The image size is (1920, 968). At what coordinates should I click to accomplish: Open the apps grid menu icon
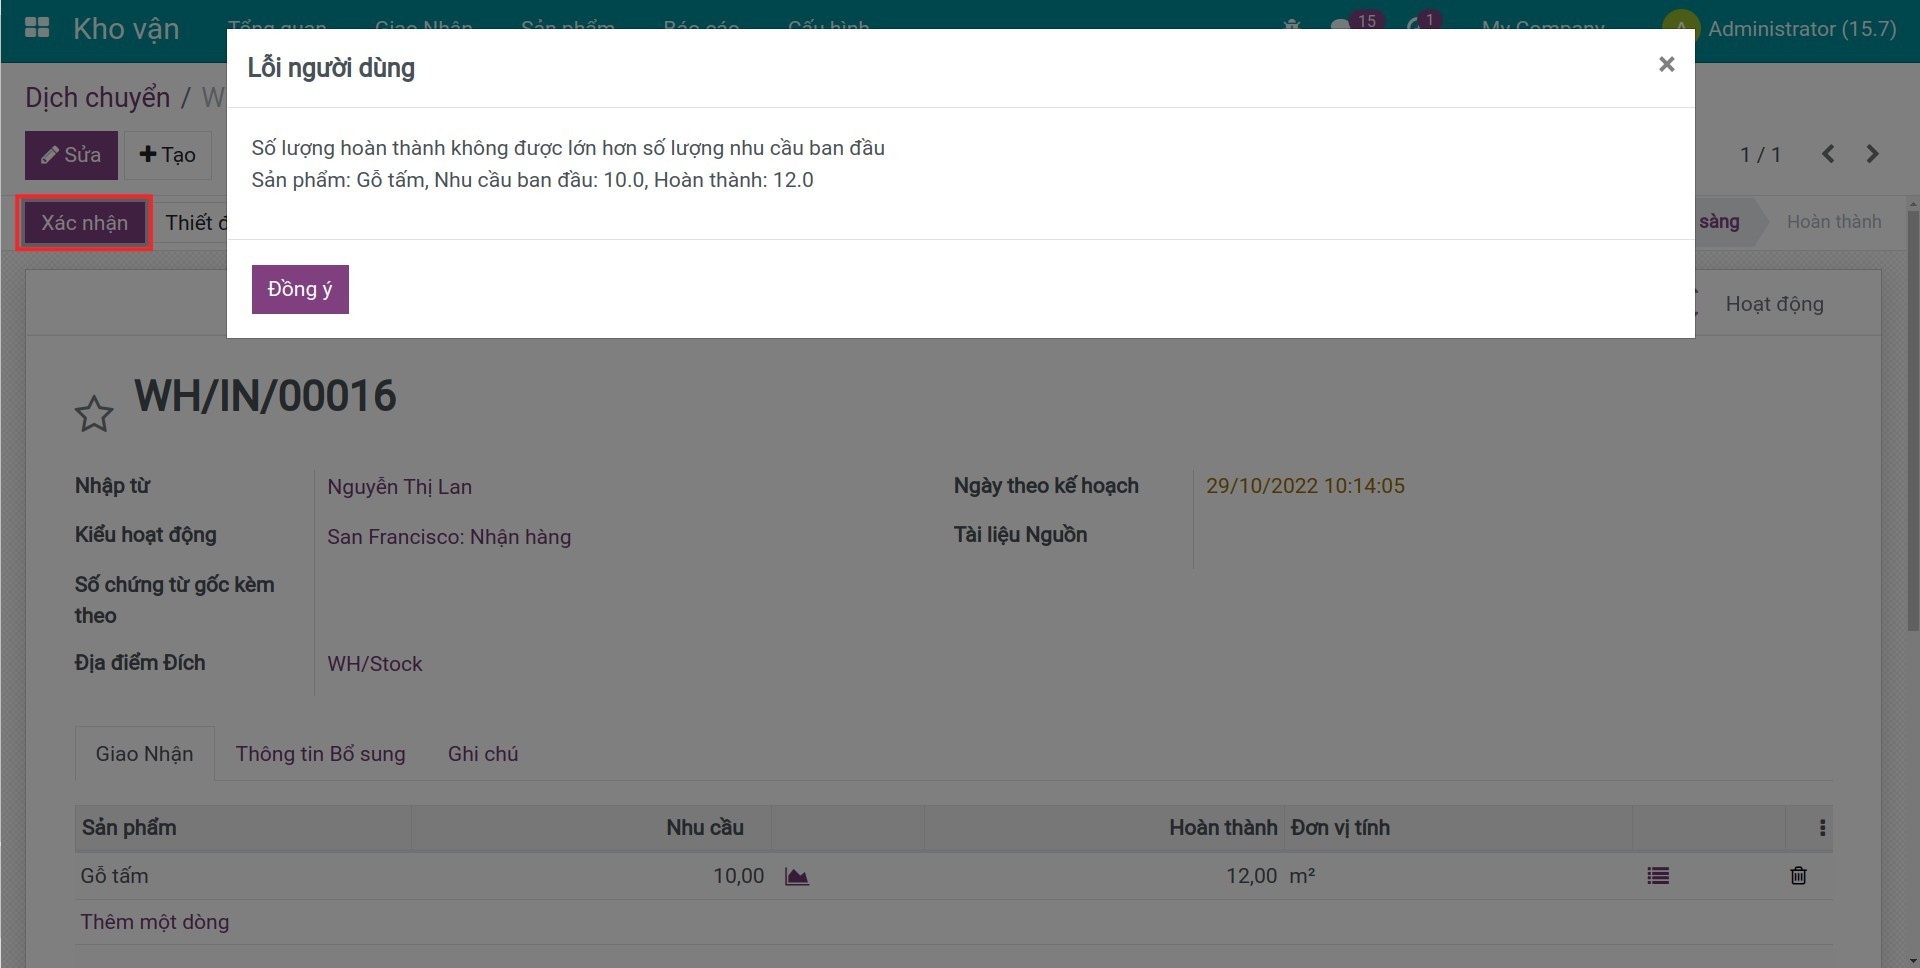pos(37,28)
